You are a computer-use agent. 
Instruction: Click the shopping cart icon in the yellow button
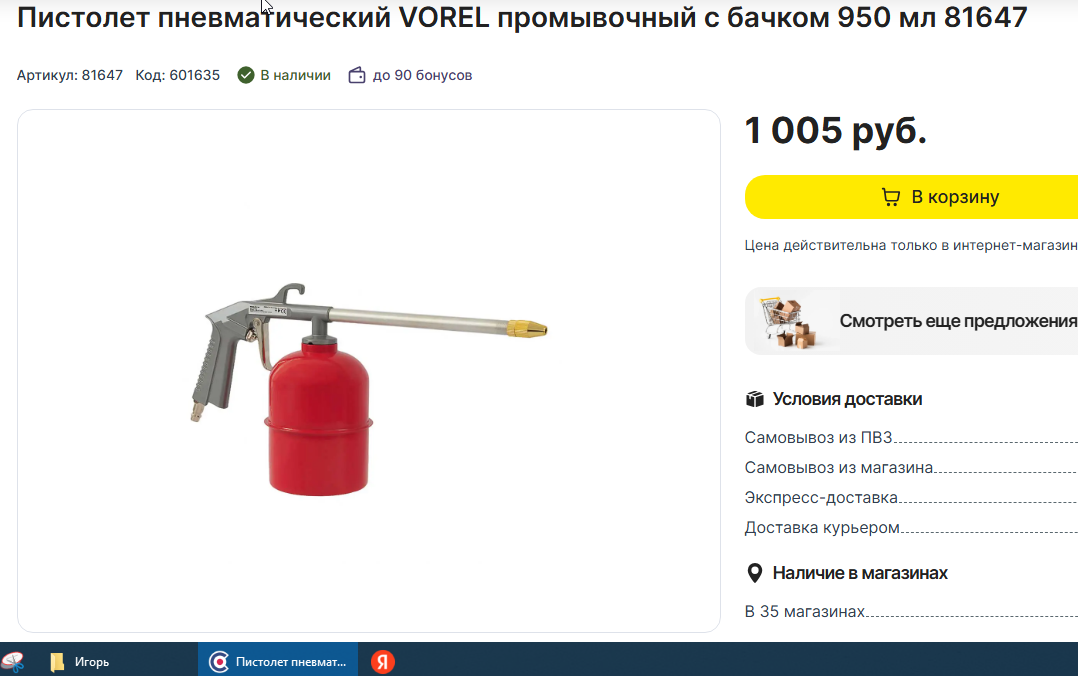click(891, 197)
